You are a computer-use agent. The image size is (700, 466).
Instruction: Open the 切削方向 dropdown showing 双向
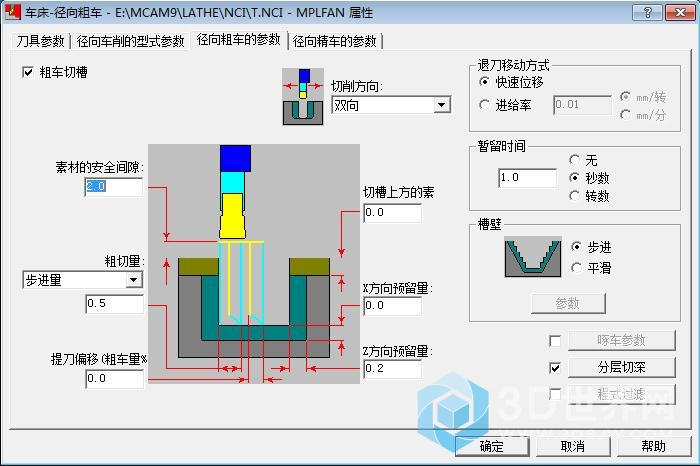pos(391,105)
